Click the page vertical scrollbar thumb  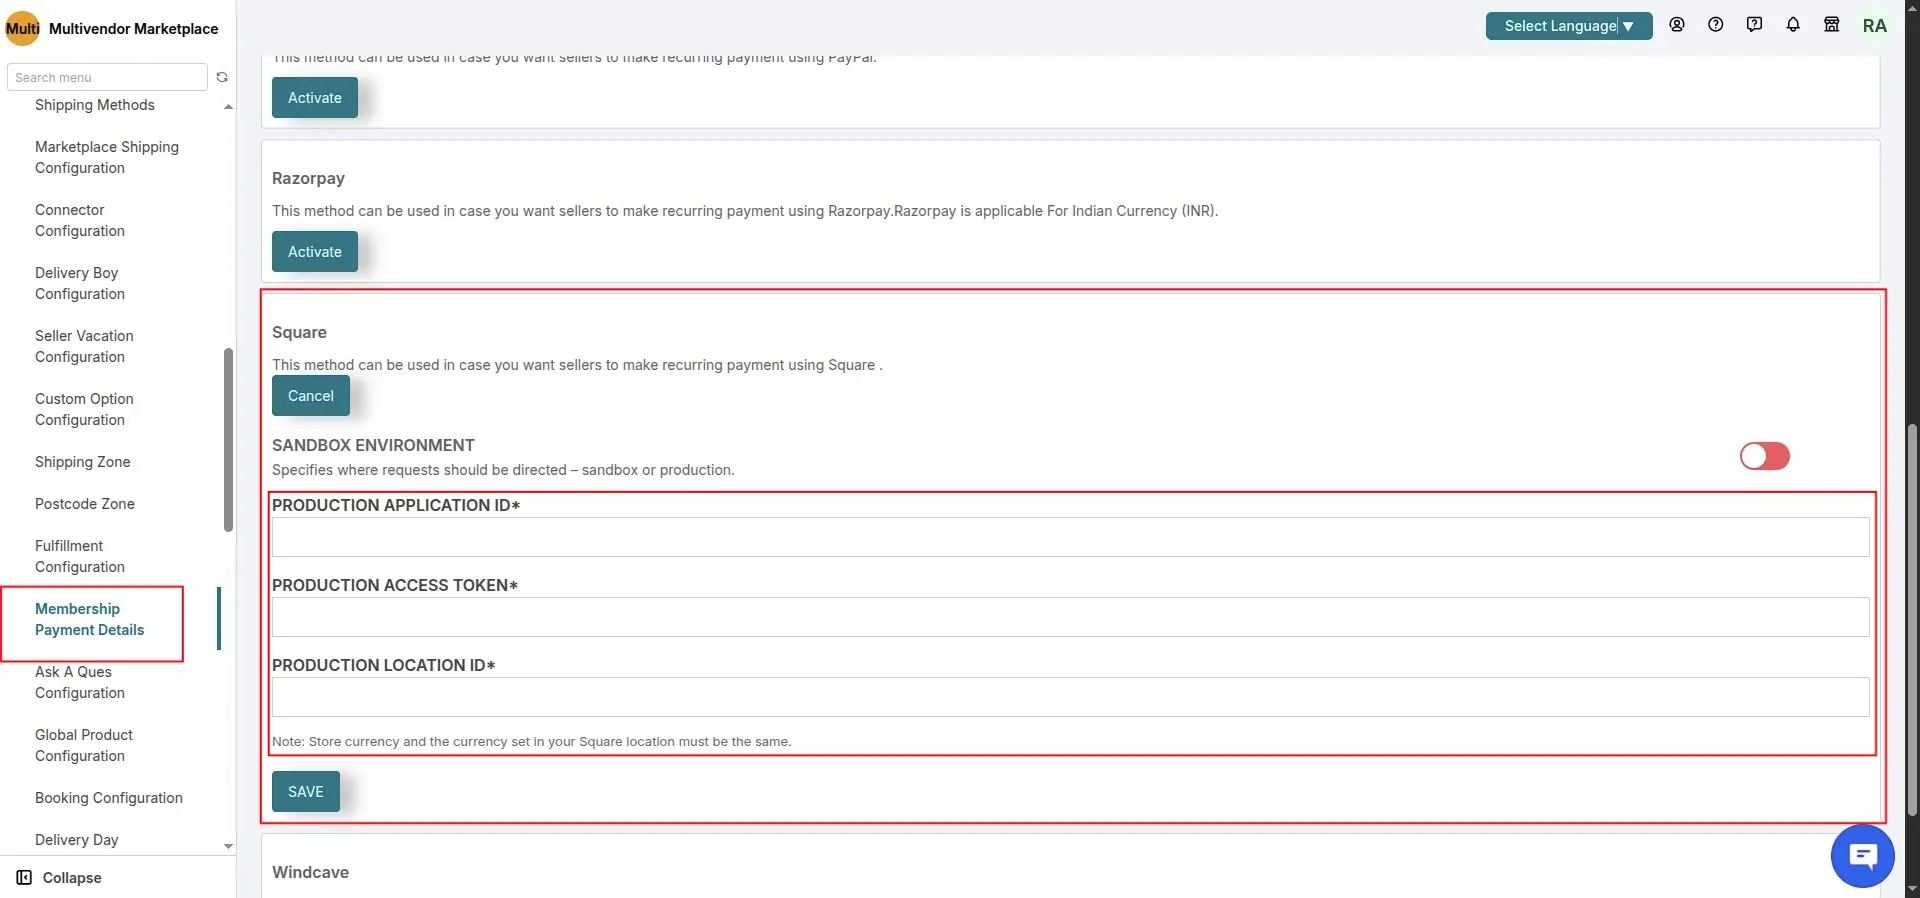(1912, 620)
